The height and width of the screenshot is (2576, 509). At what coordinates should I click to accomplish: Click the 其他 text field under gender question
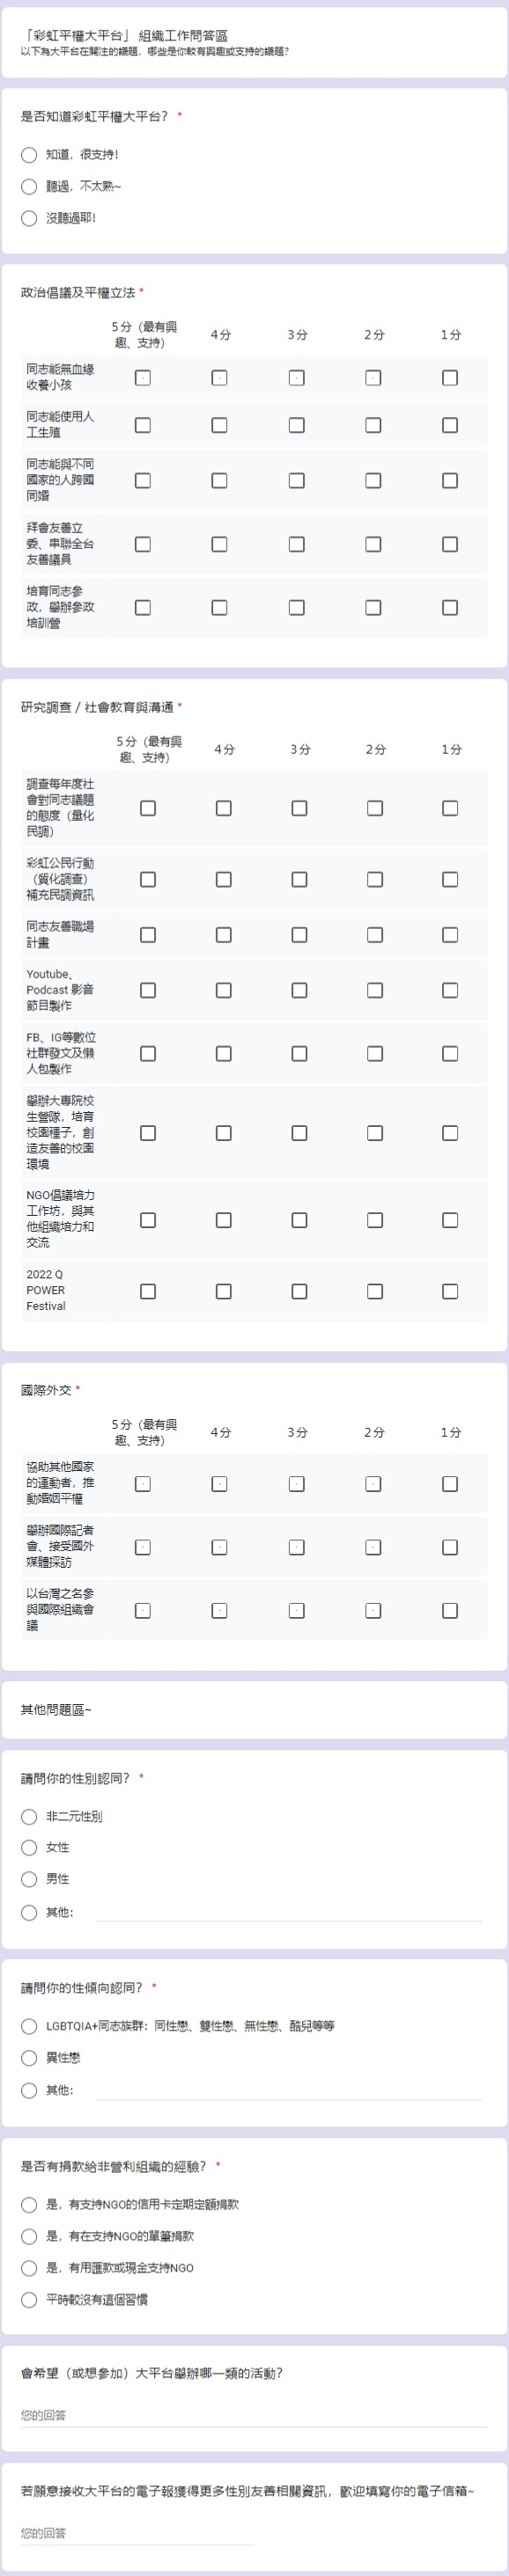click(x=288, y=1911)
